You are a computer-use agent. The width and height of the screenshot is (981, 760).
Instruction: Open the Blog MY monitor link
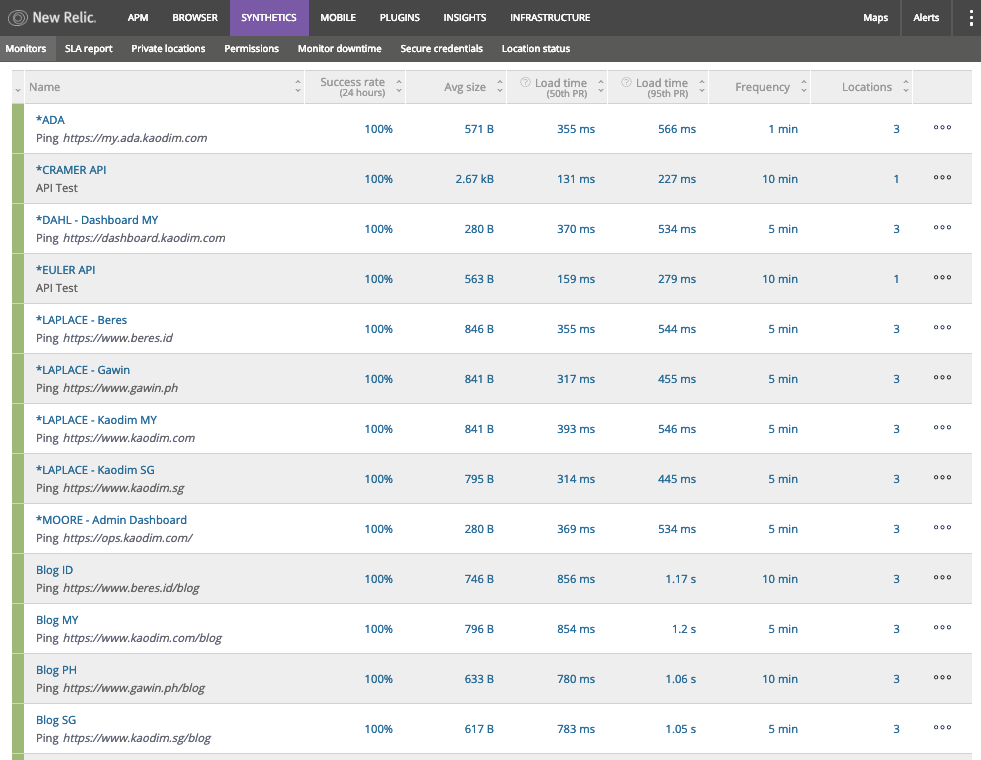coord(57,620)
